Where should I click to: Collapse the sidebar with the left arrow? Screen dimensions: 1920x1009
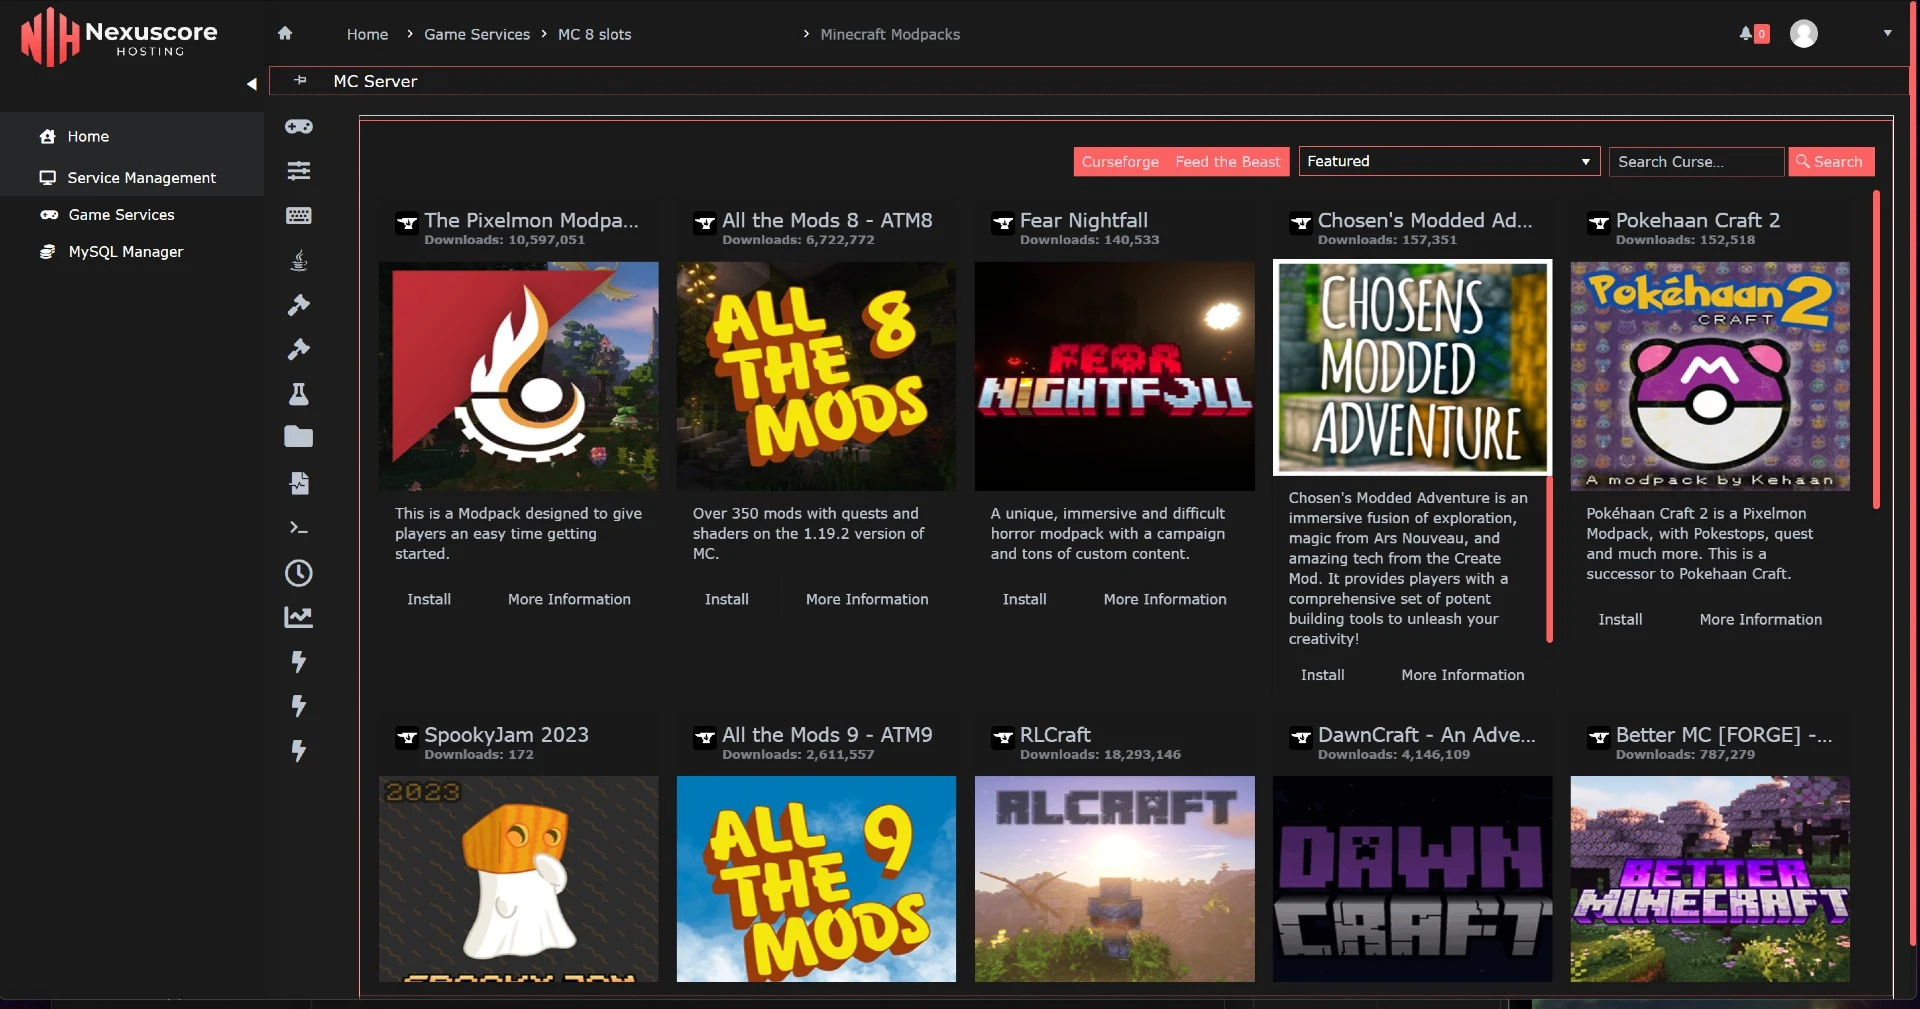[252, 84]
